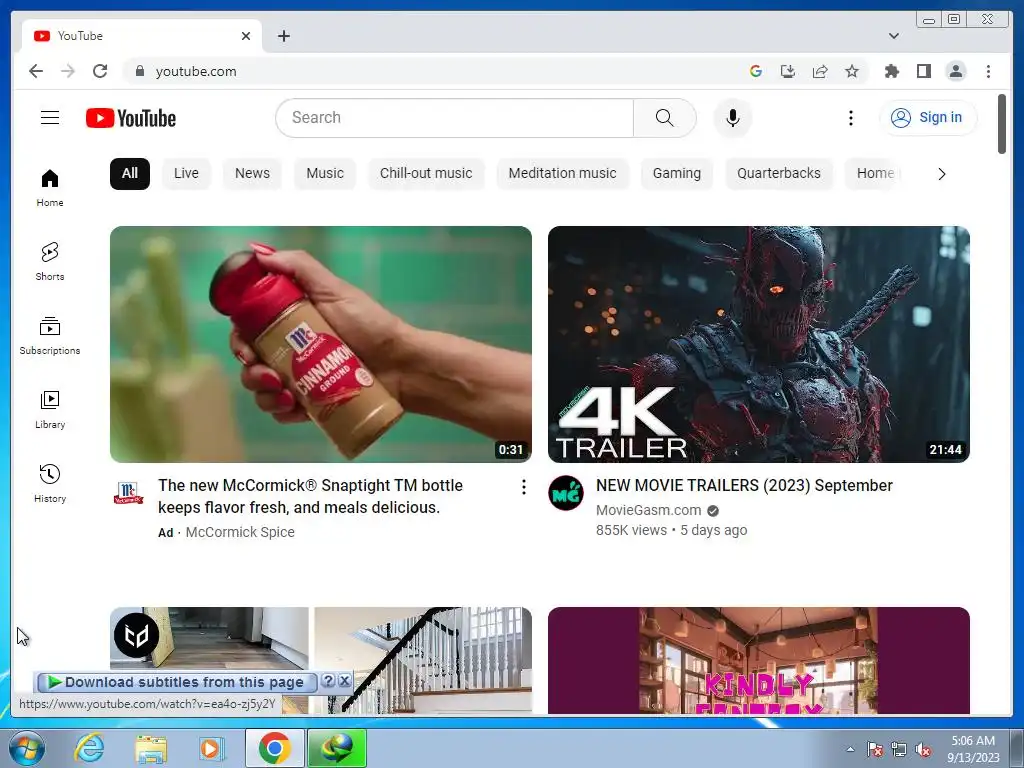Open MovieGasm.com channel link
The image size is (1024, 768).
pos(648,510)
